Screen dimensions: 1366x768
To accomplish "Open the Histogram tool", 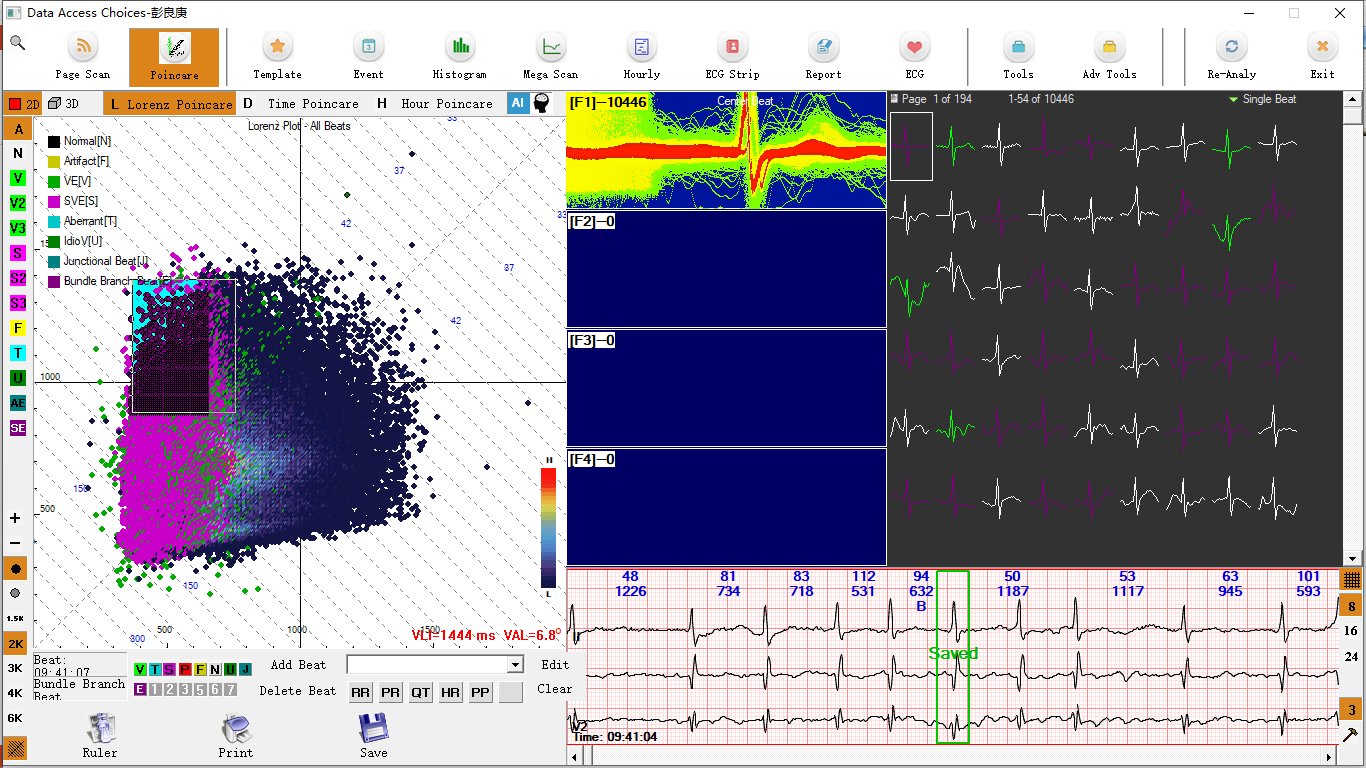I will point(460,56).
